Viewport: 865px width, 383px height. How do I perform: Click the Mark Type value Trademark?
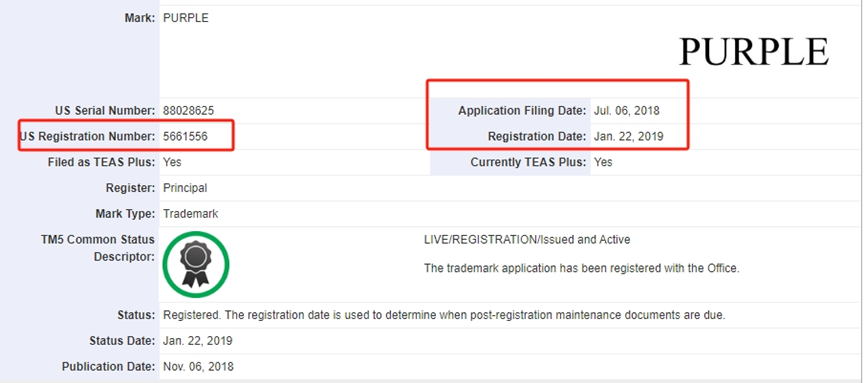[x=191, y=214]
